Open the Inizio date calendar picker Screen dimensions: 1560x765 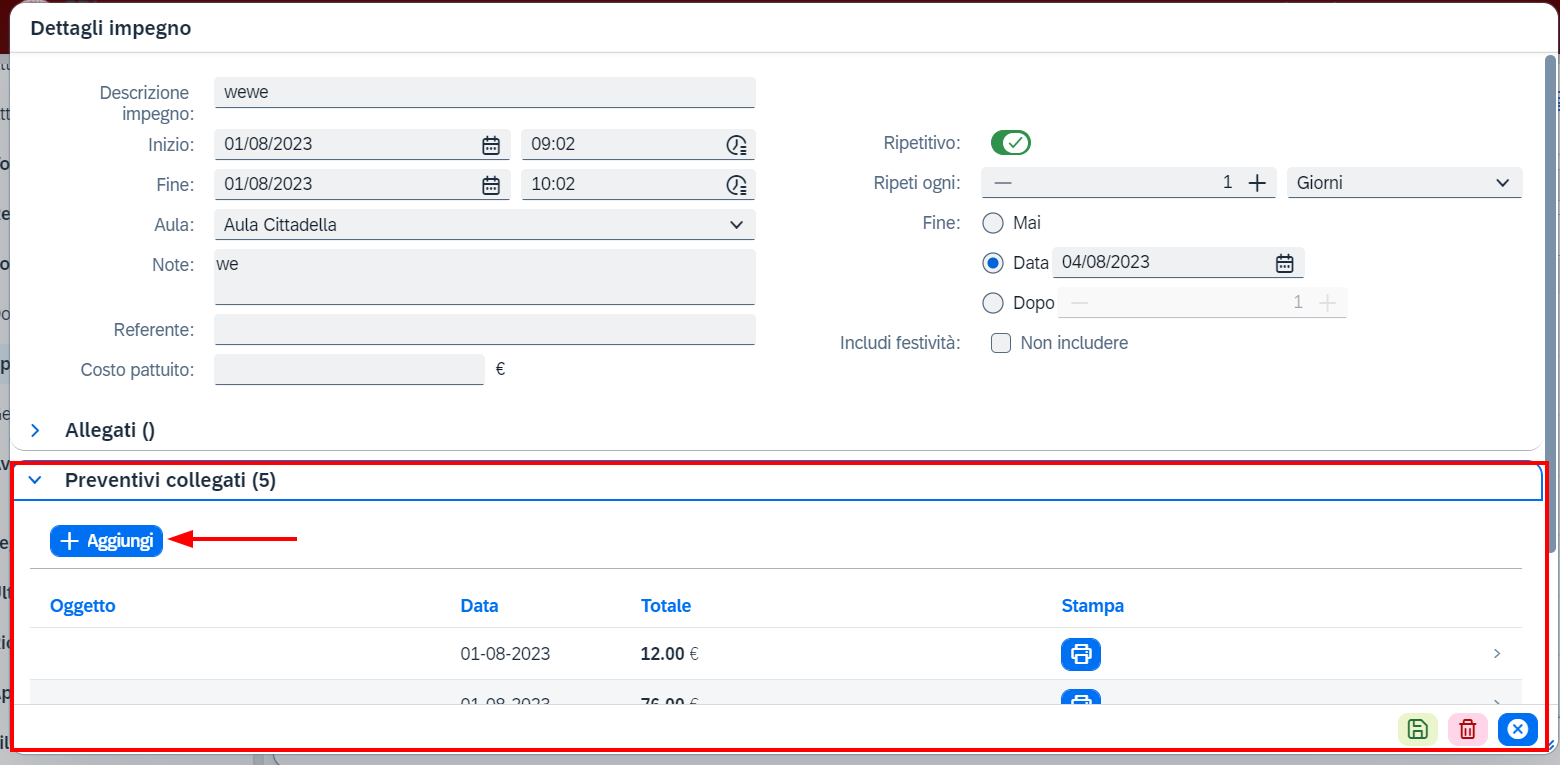click(491, 144)
